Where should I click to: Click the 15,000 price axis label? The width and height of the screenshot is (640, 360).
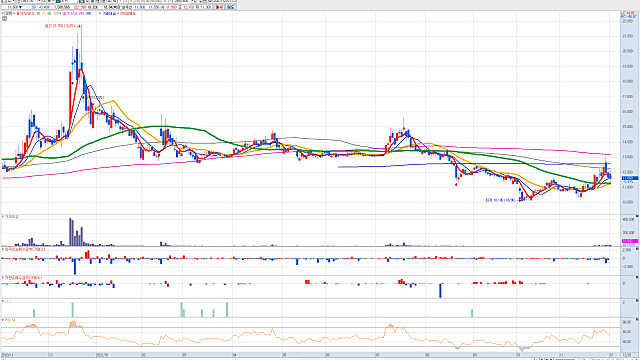[x=628, y=127]
